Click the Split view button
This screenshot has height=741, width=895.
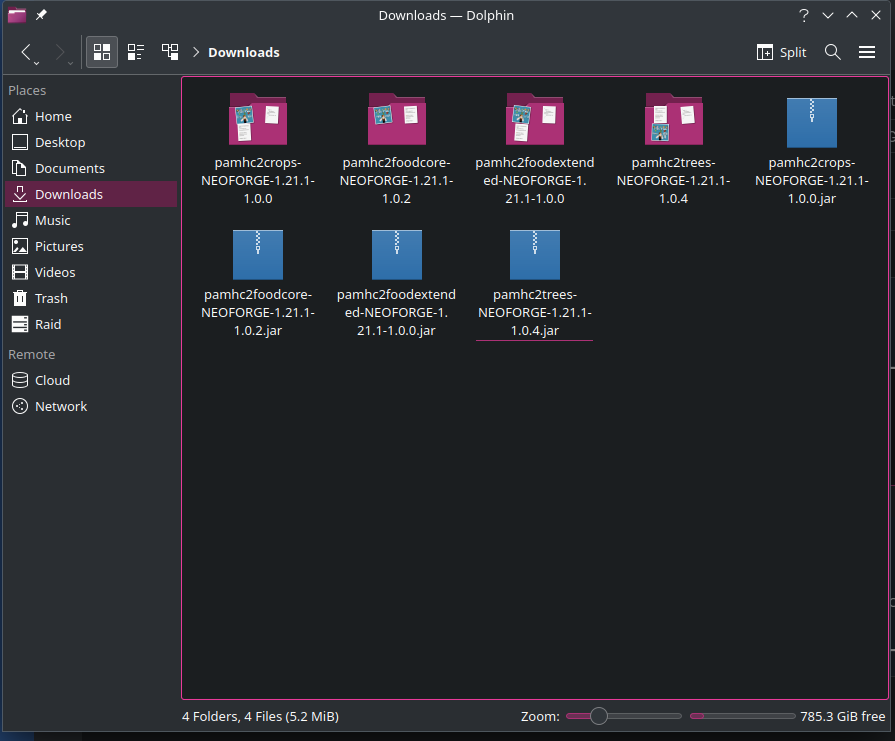pyautogui.click(x=781, y=52)
